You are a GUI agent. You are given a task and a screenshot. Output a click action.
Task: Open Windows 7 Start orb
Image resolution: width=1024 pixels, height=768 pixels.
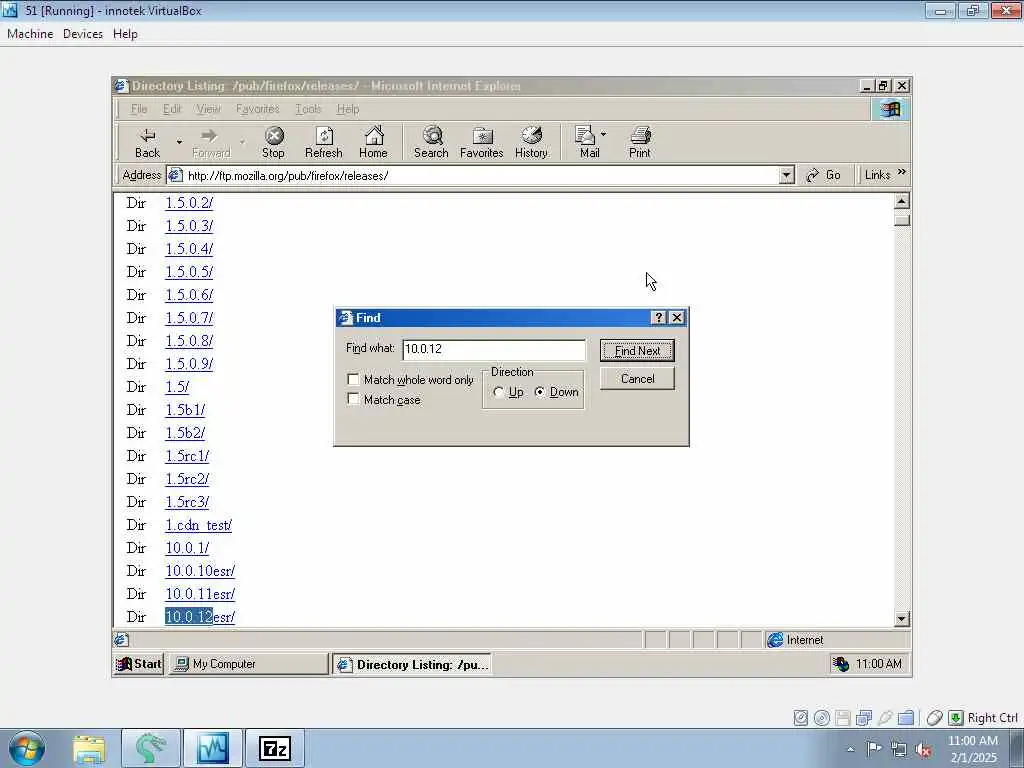coord(27,748)
